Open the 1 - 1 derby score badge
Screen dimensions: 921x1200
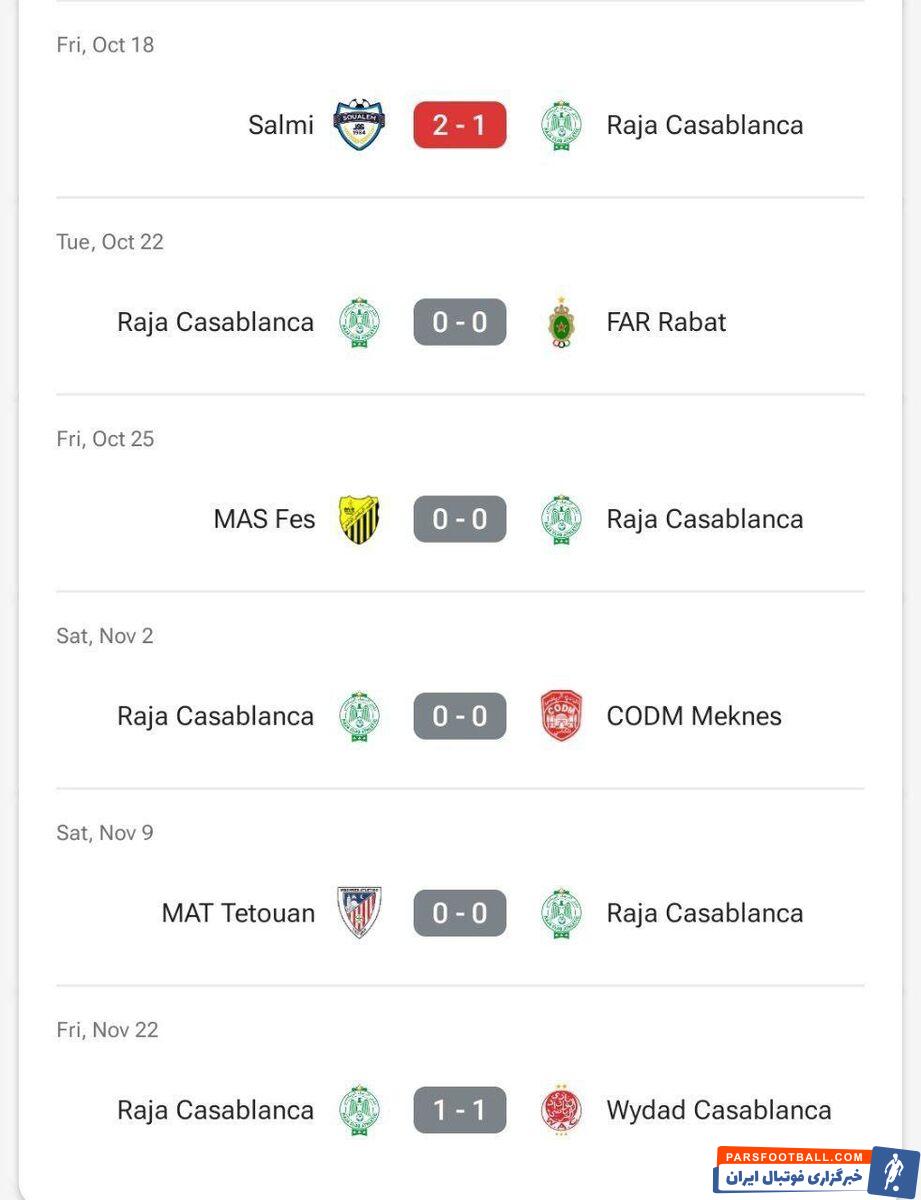click(460, 1110)
